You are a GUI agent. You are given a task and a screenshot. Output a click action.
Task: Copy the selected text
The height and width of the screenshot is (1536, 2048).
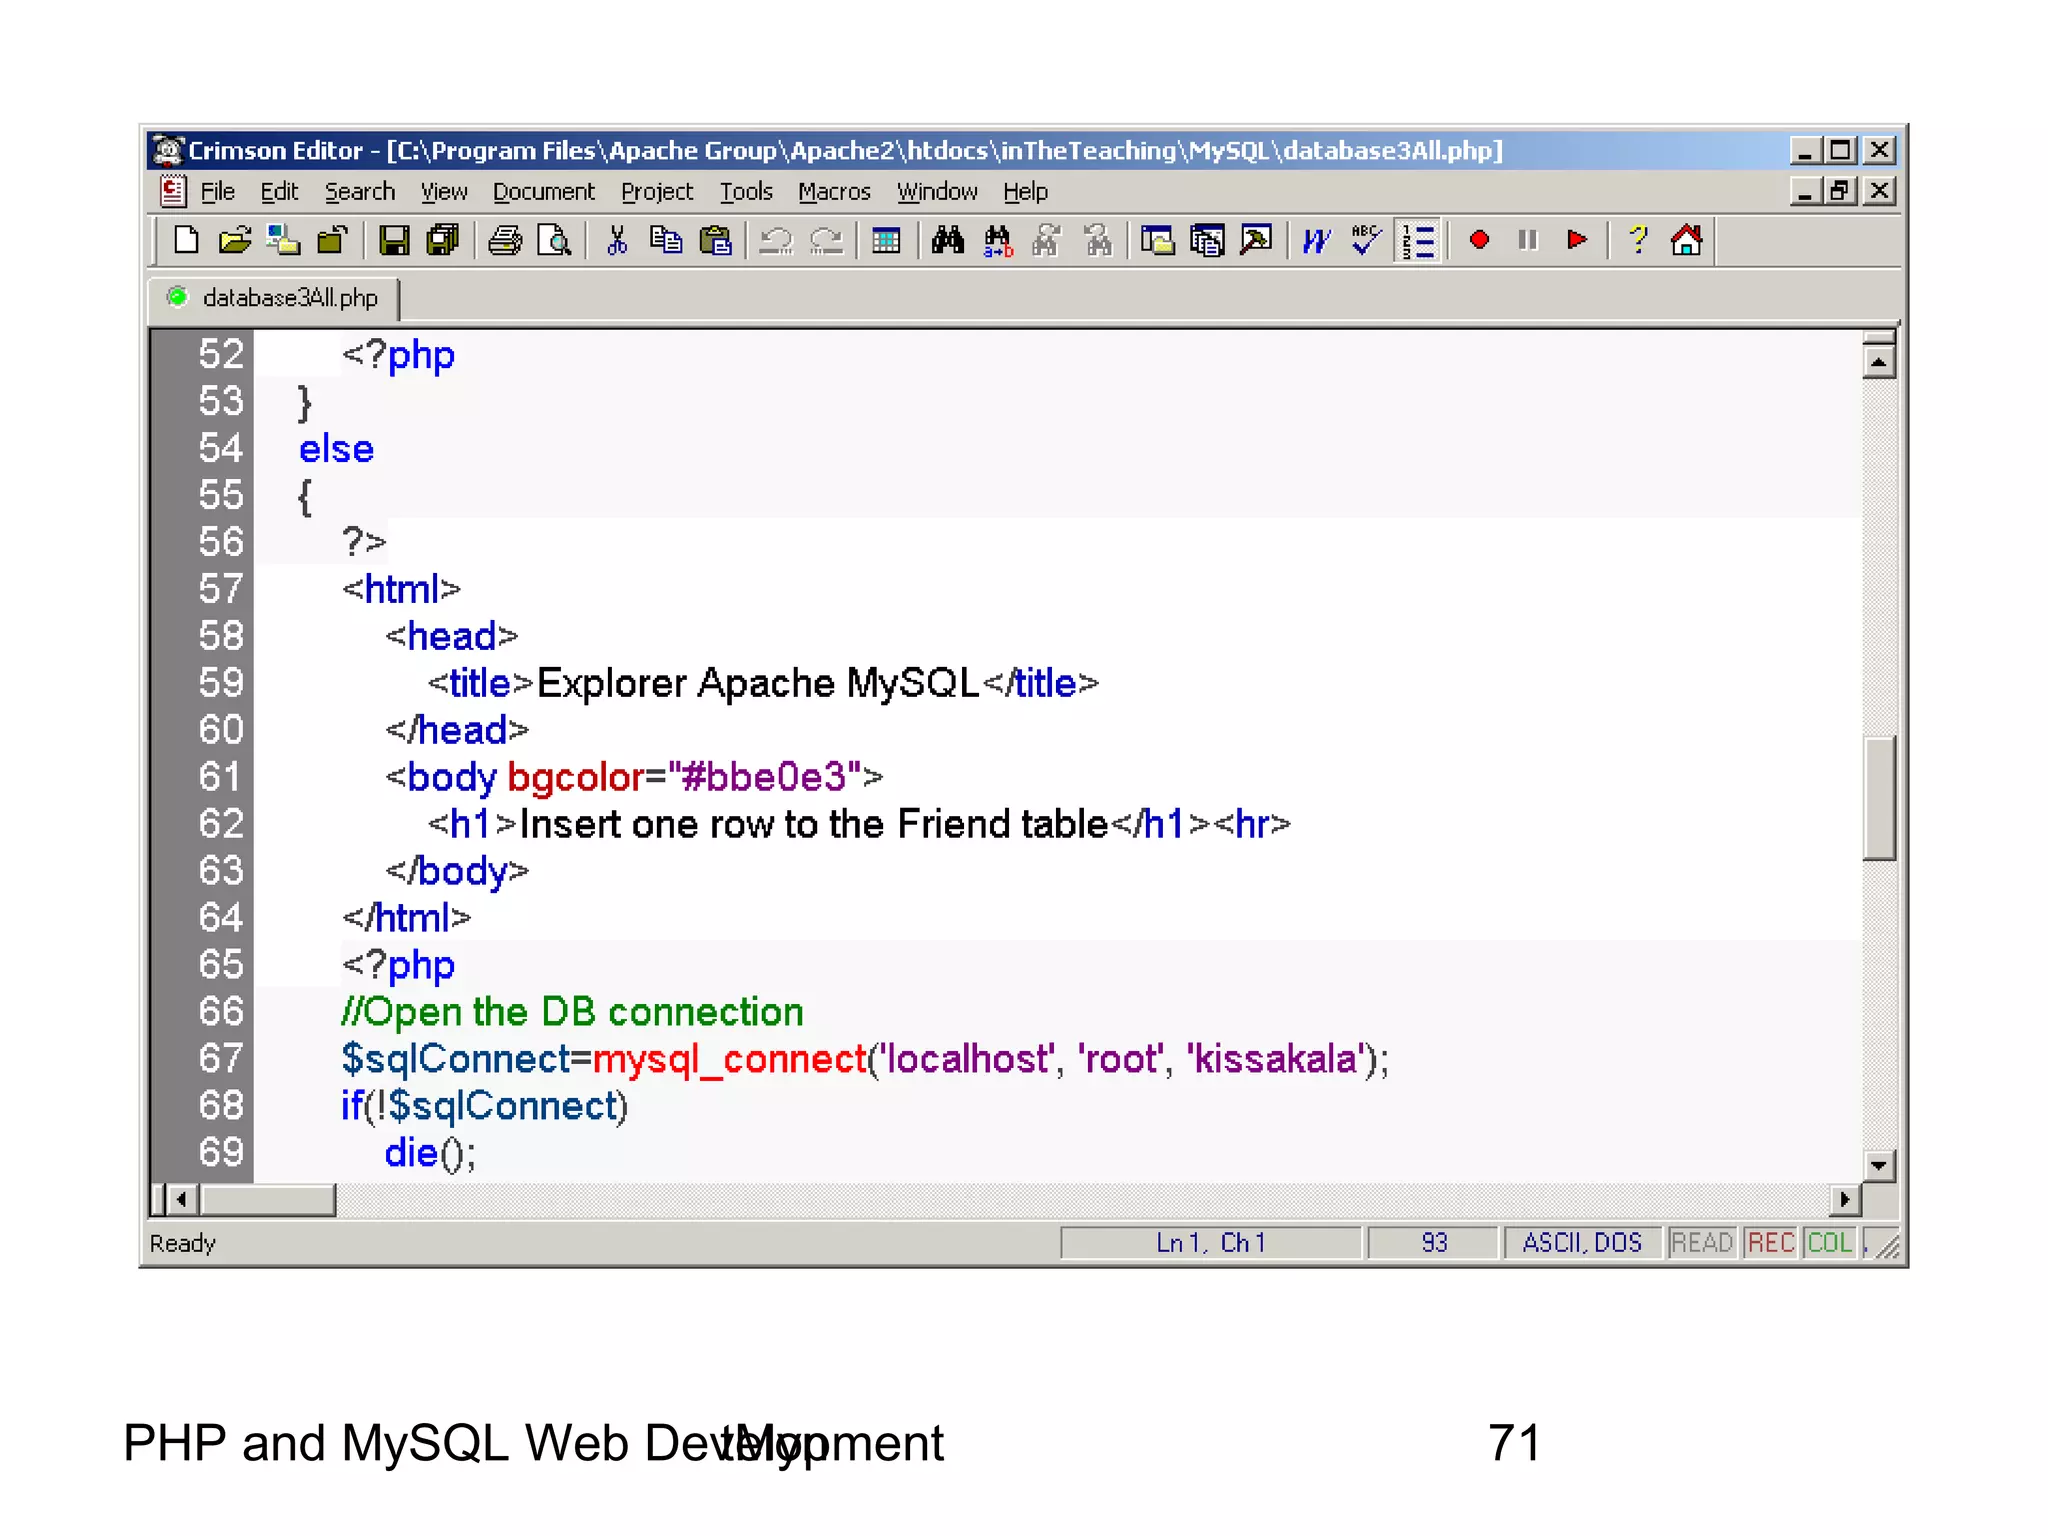(666, 241)
